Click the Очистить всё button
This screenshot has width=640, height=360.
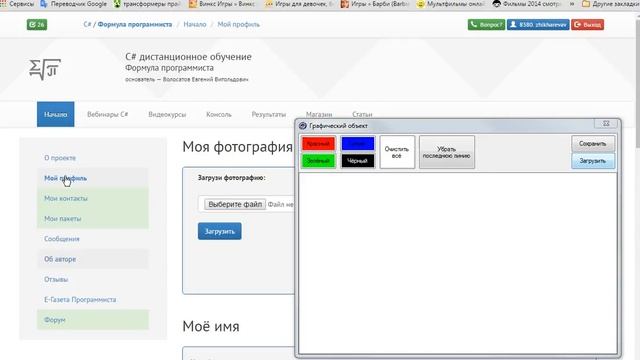397,152
